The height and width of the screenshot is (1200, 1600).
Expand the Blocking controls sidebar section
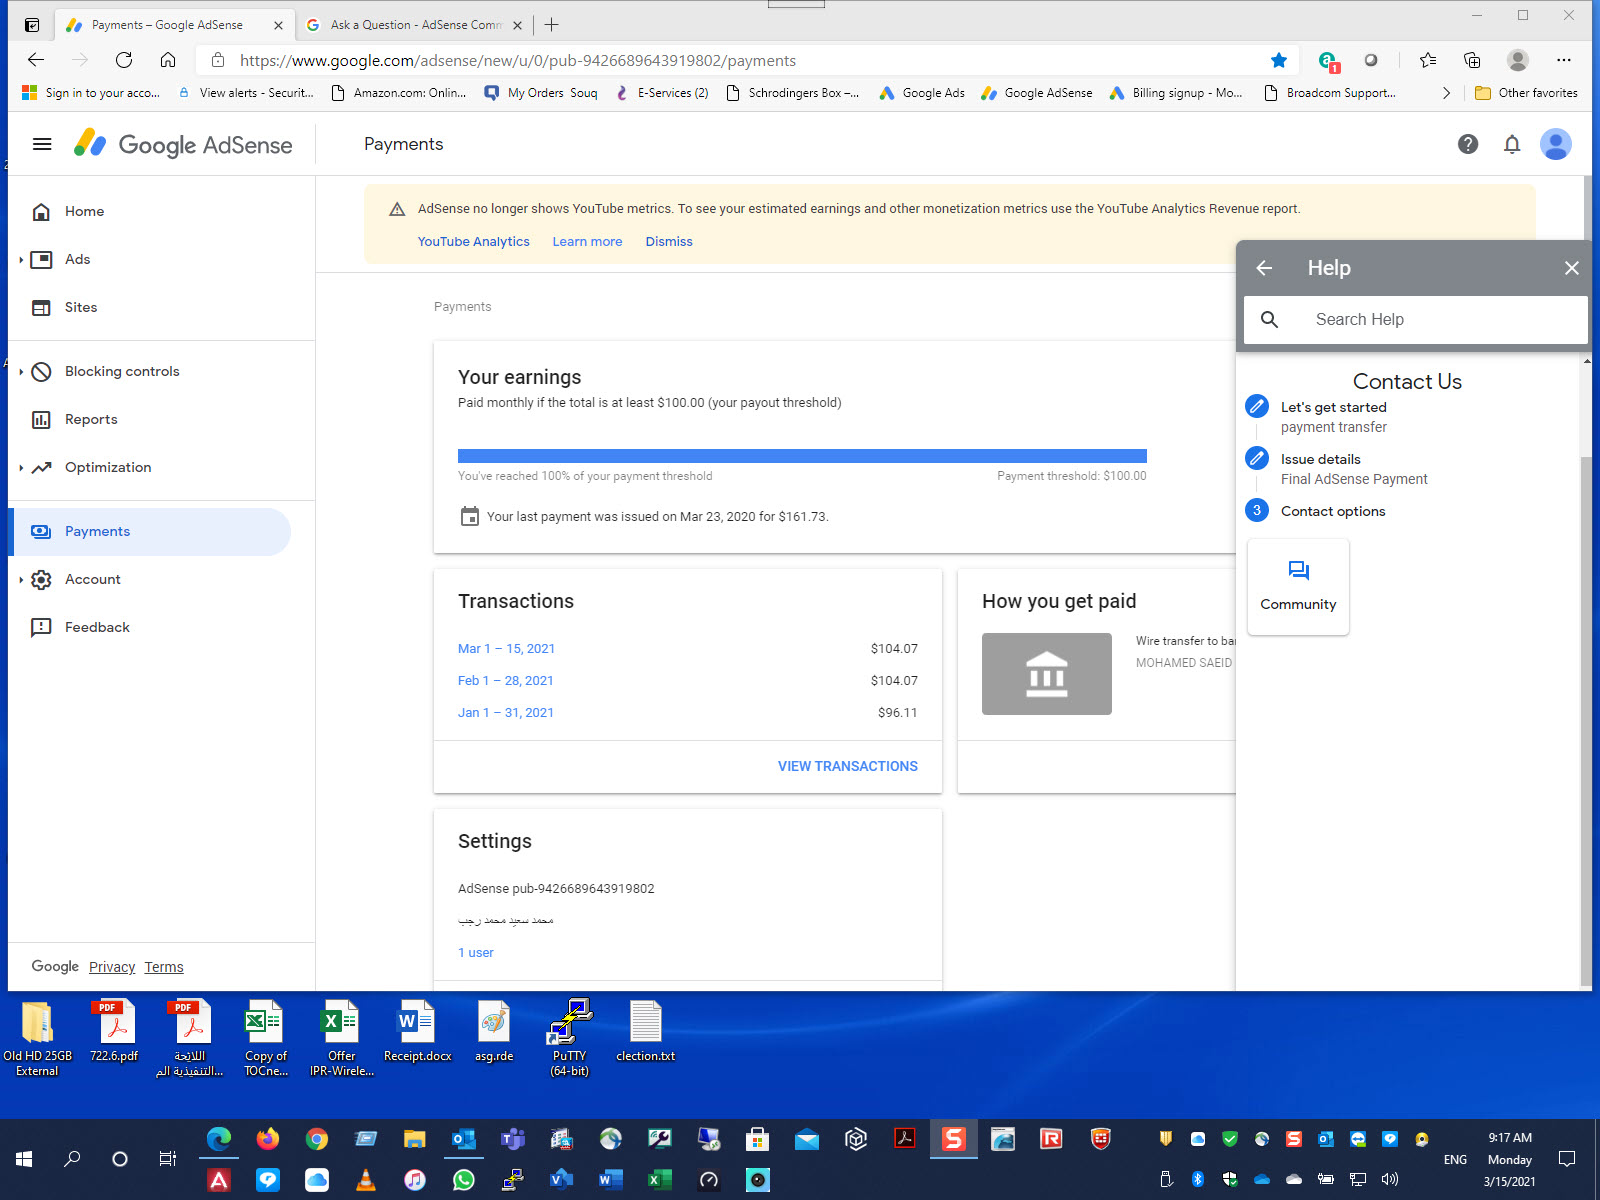21,372
